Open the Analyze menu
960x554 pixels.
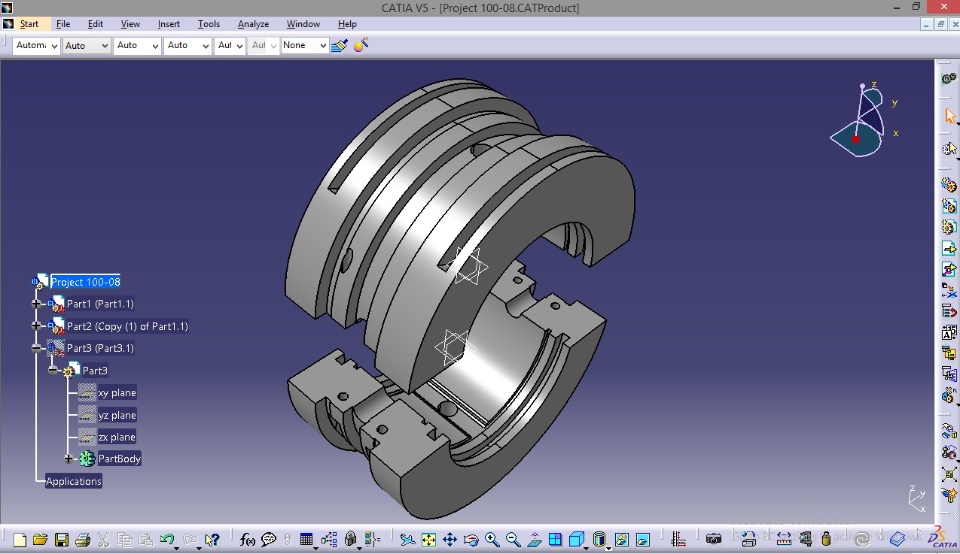[x=253, y=24]
